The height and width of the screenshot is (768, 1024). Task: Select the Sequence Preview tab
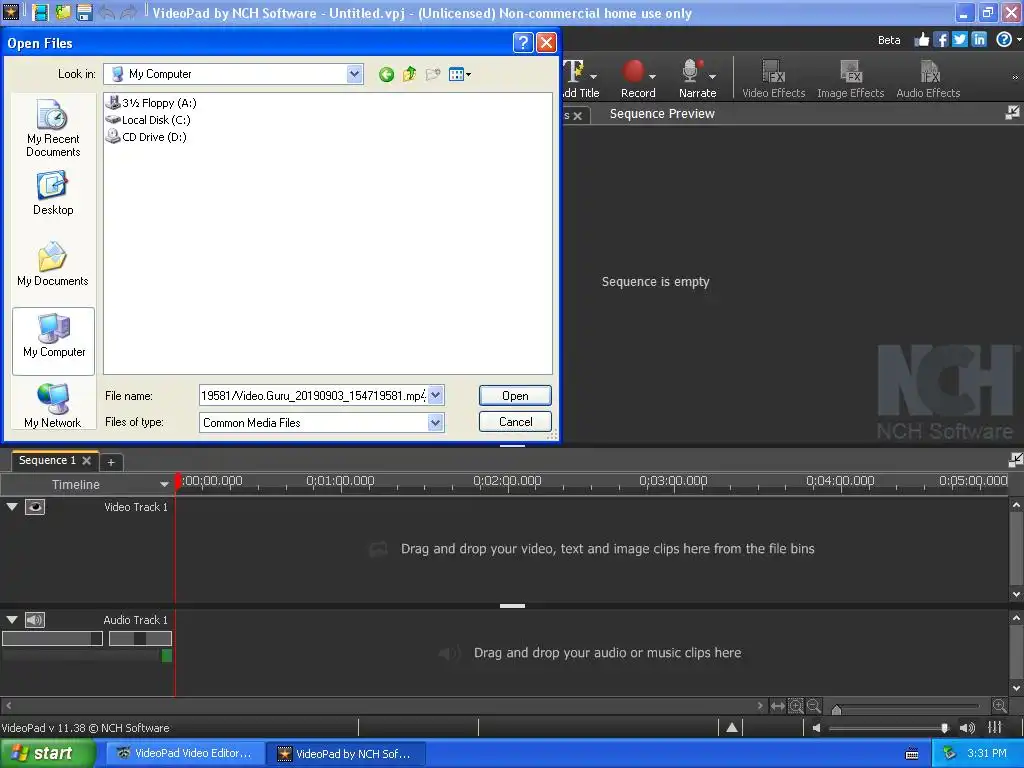click(x=662, y=114)
